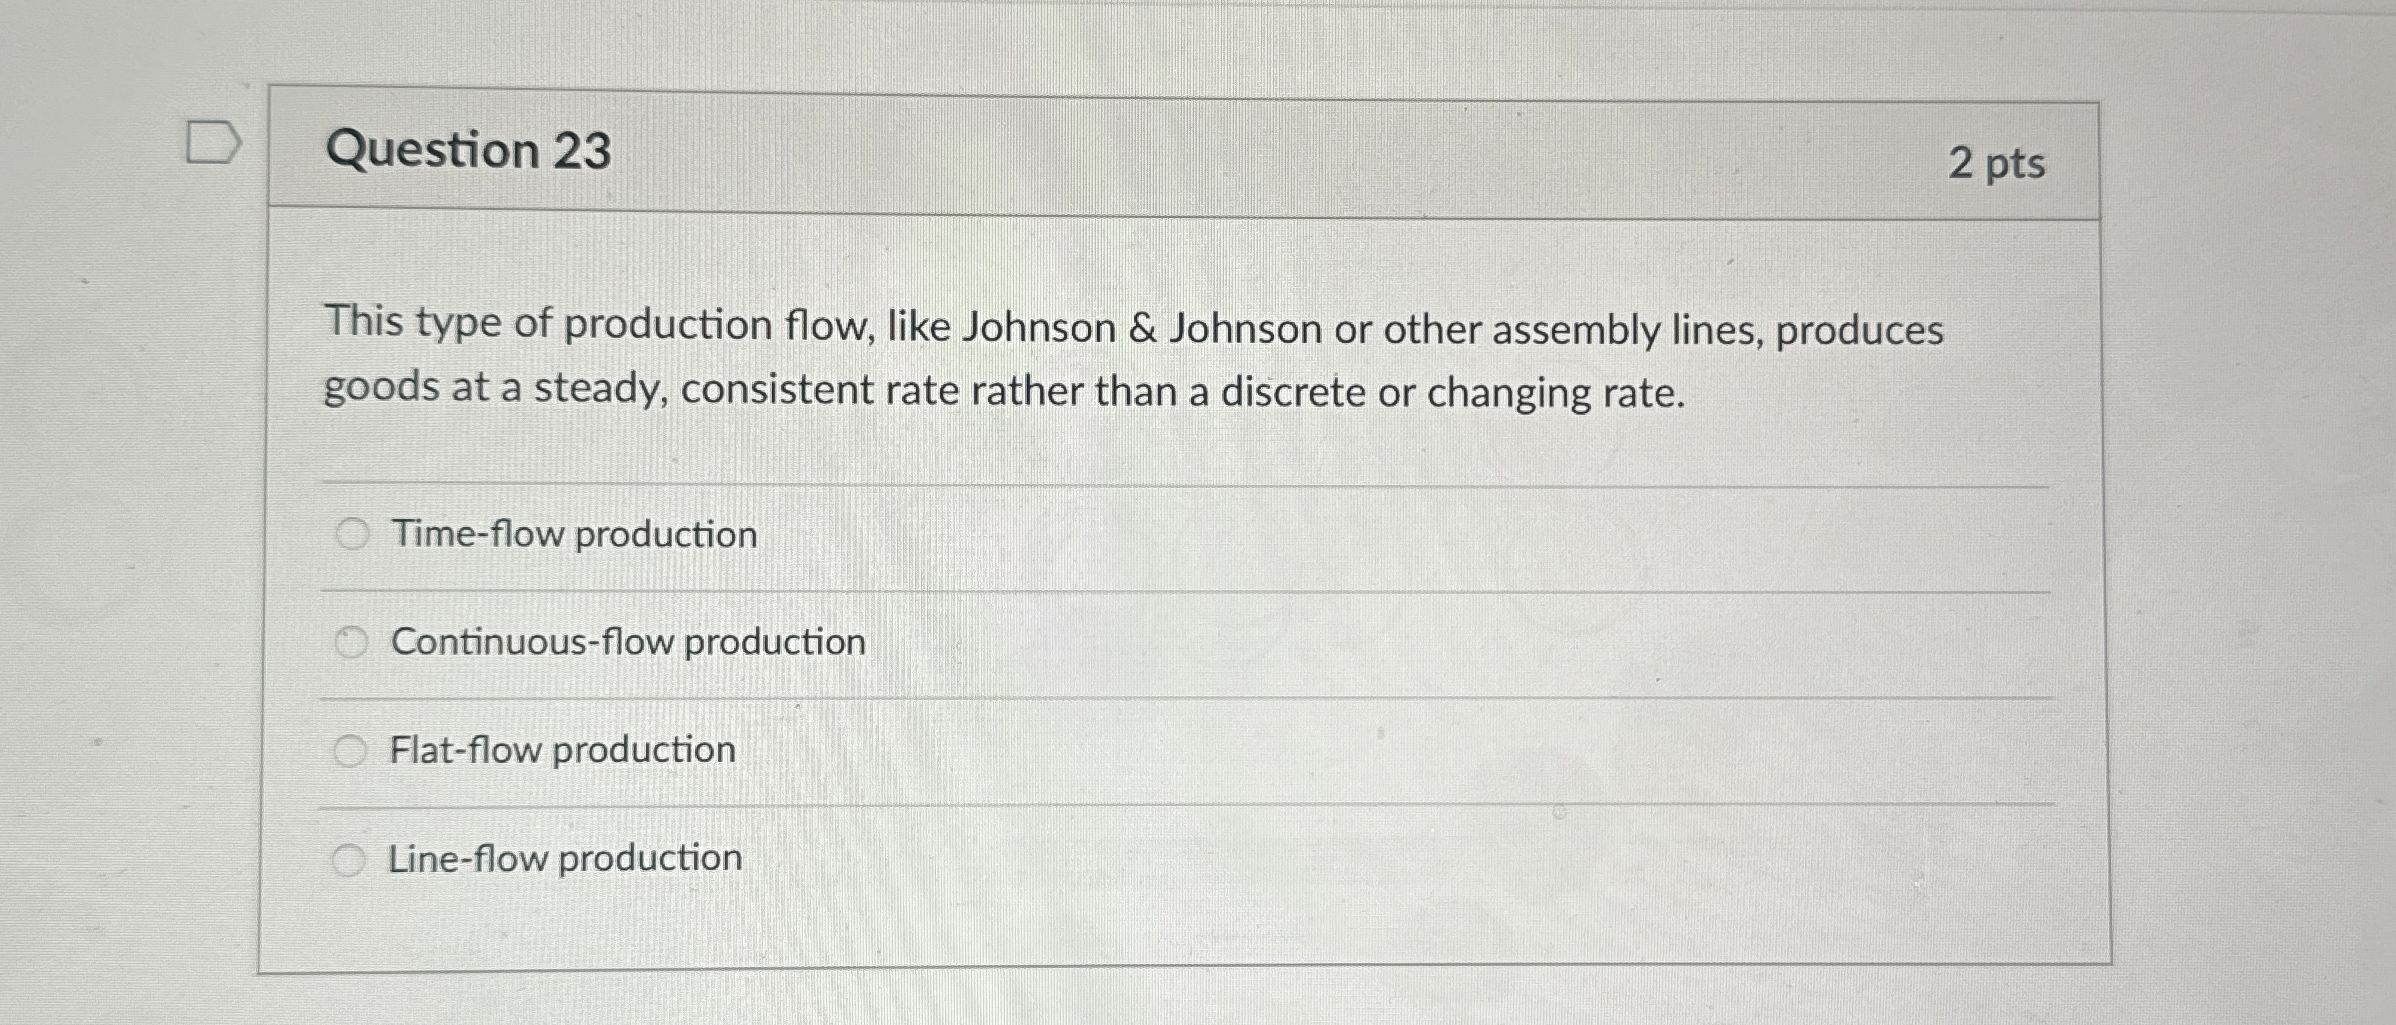Click the gray header bar between title and points
This screenshot has width=2396, height=1025.
pyautogui.click(x=1280, y=156)
